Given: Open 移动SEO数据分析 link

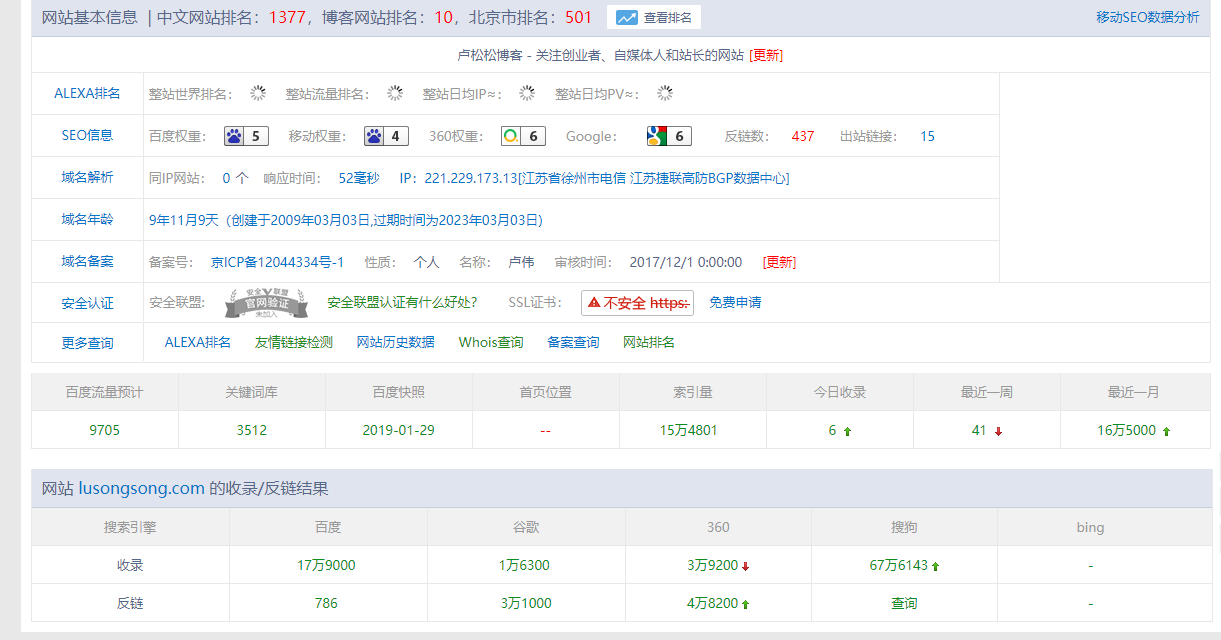Looking at the screenshot, I should 1147,17.
